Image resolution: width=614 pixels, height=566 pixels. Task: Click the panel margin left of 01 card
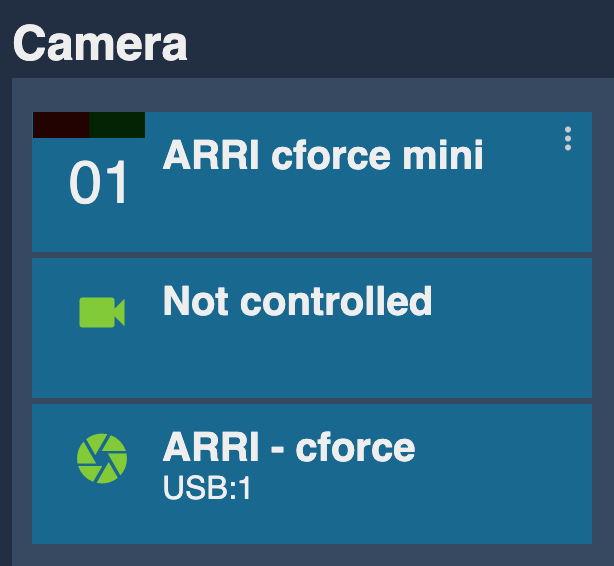pyautogui.click(x=22, y=182)
